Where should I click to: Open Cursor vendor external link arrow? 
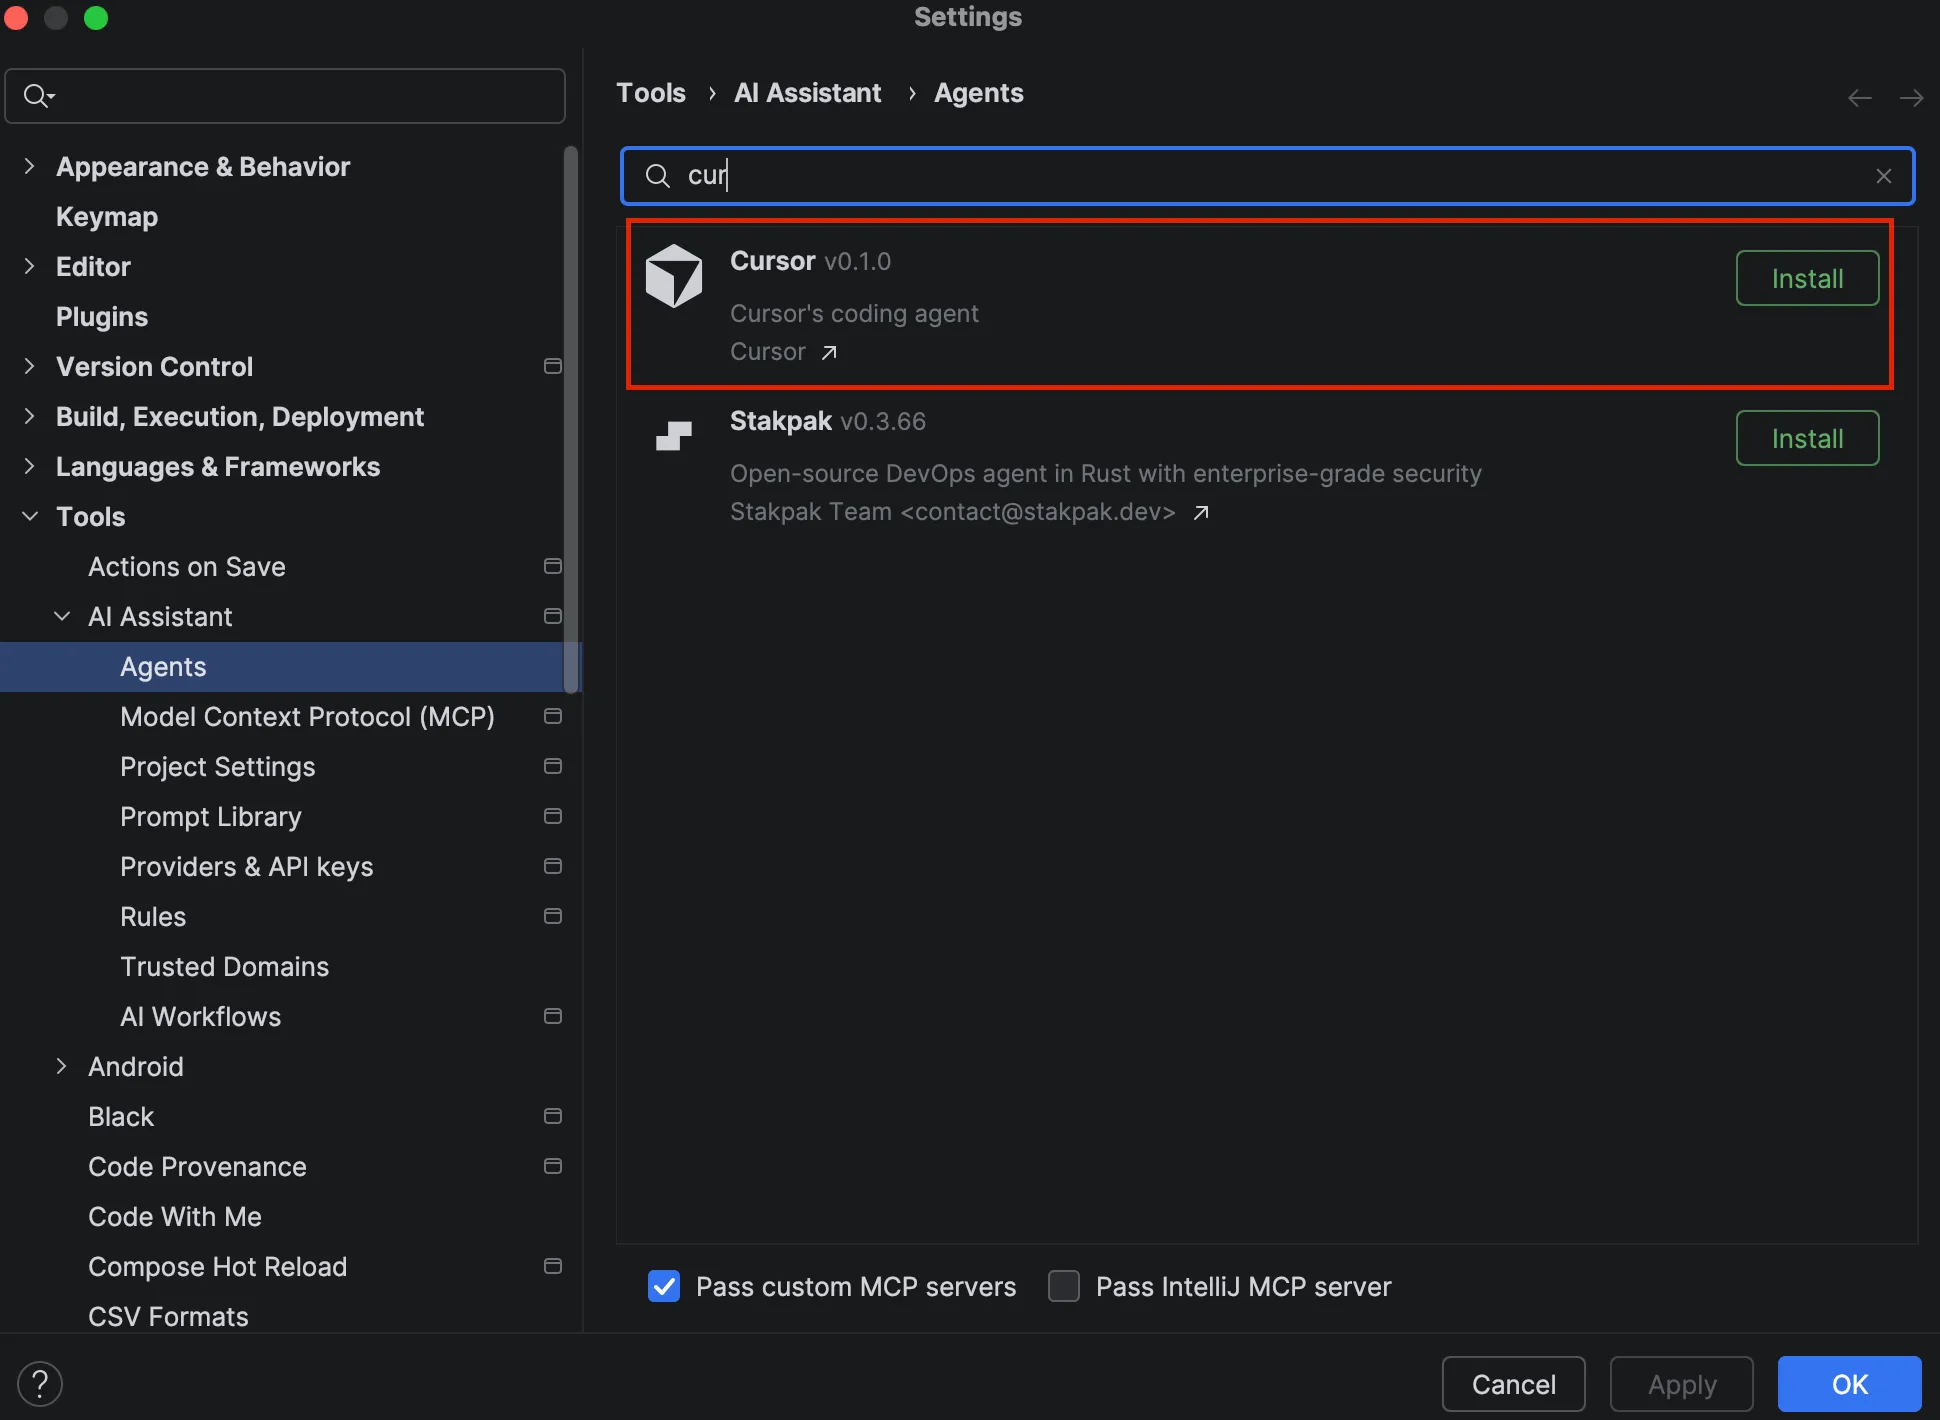tap(829, 352)
